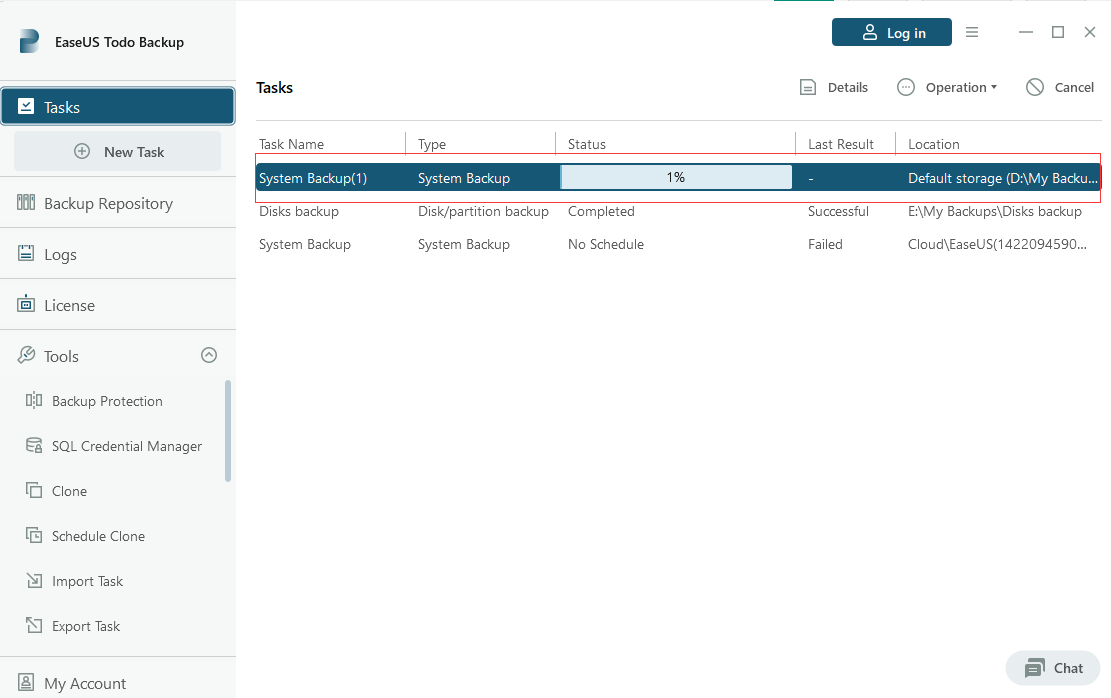Click the 1% backup progress bar
This screenshot has width=1111, height=698.
point(676,177)
